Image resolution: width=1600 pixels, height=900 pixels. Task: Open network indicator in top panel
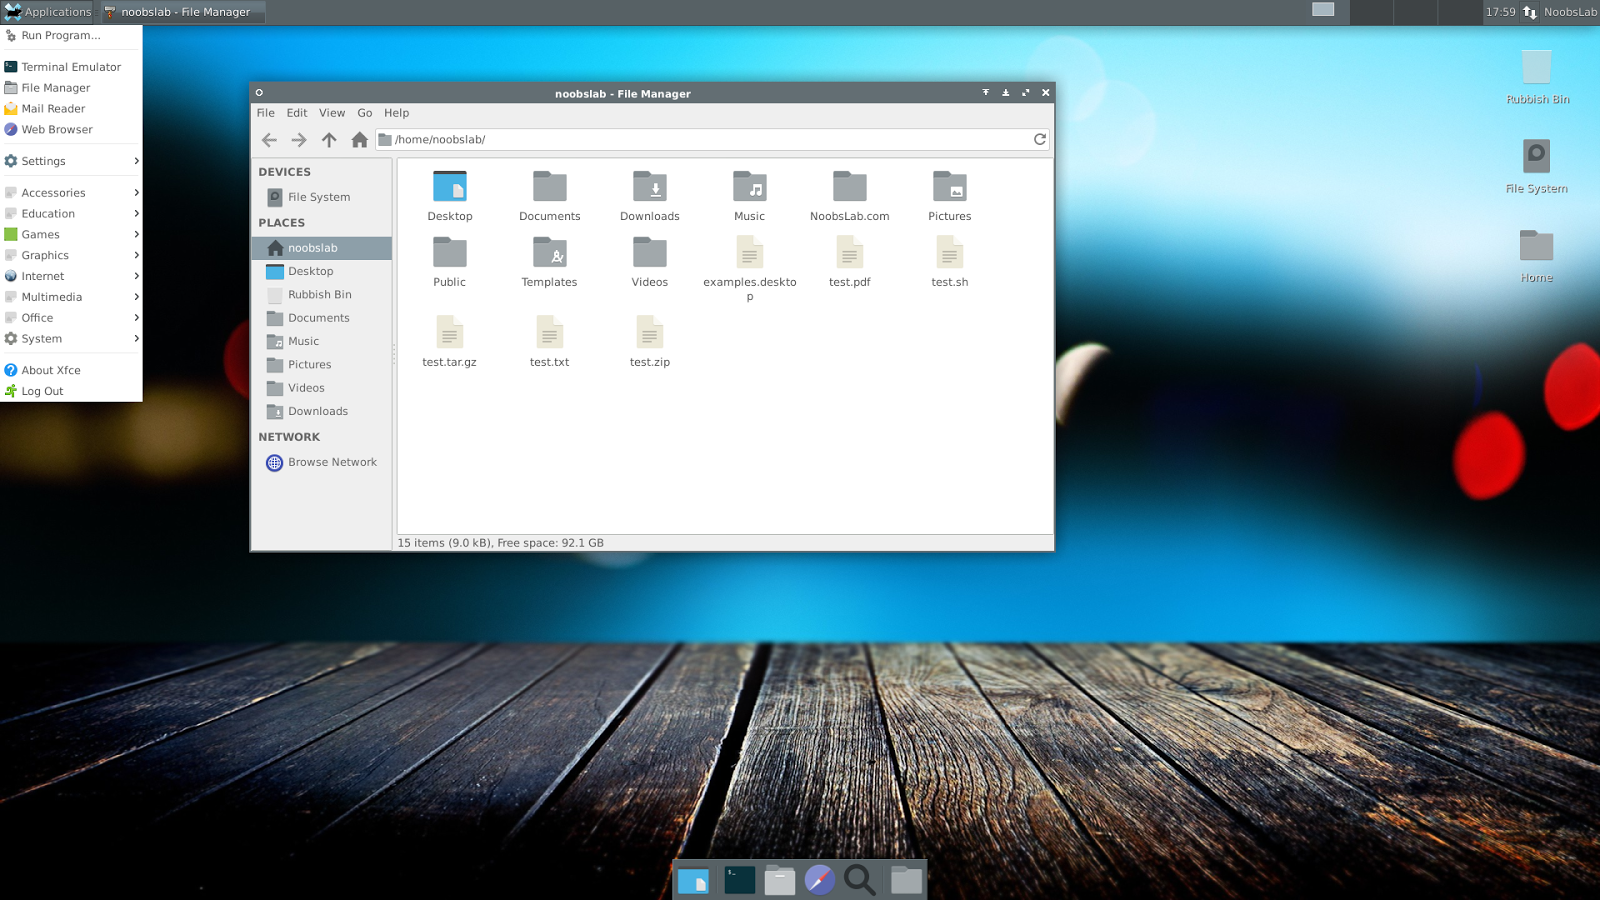1530,12
